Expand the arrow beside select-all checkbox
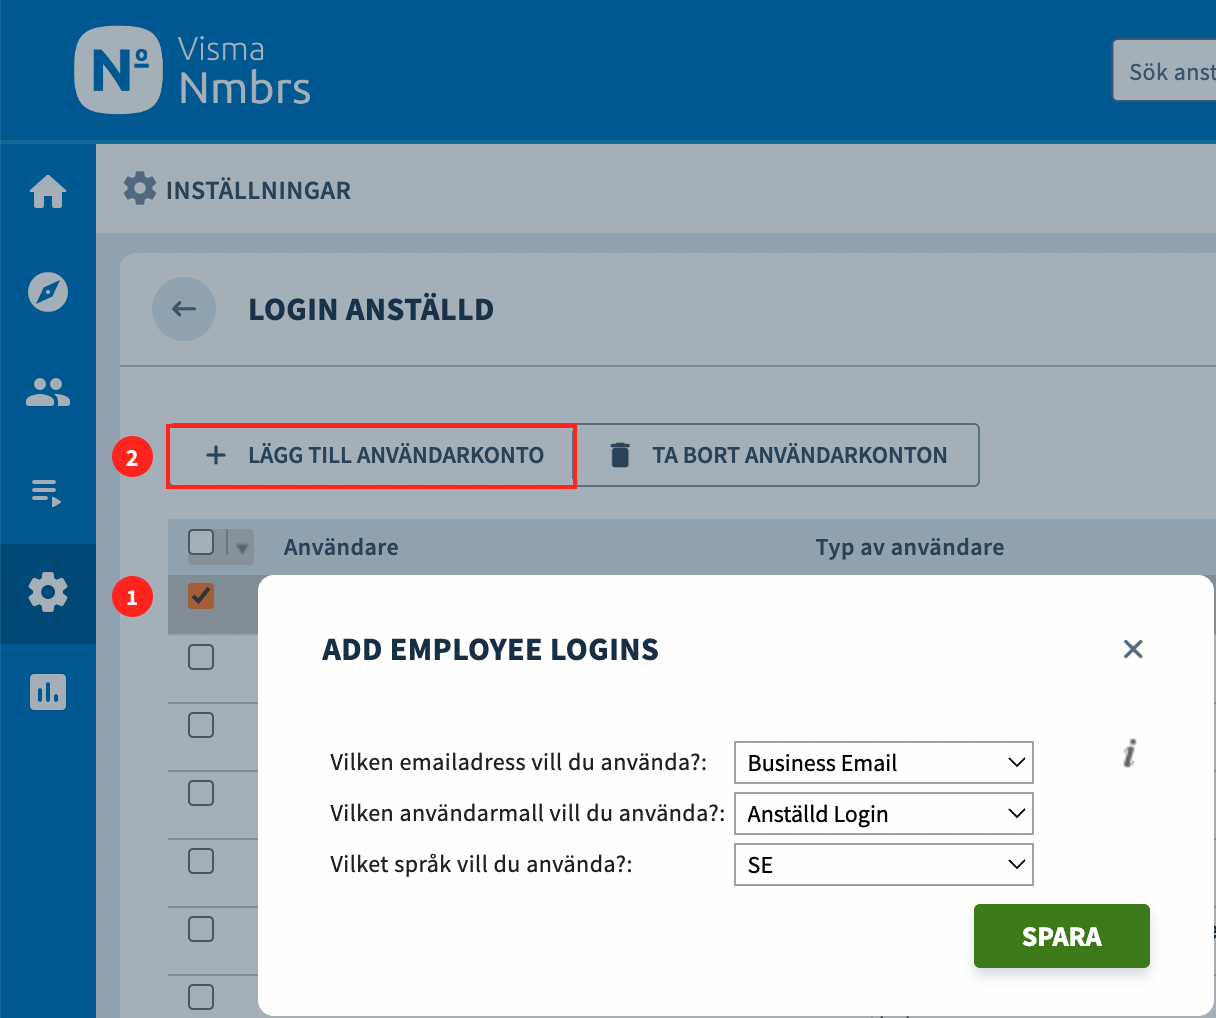1216x1018 pixels. (241, 547)
